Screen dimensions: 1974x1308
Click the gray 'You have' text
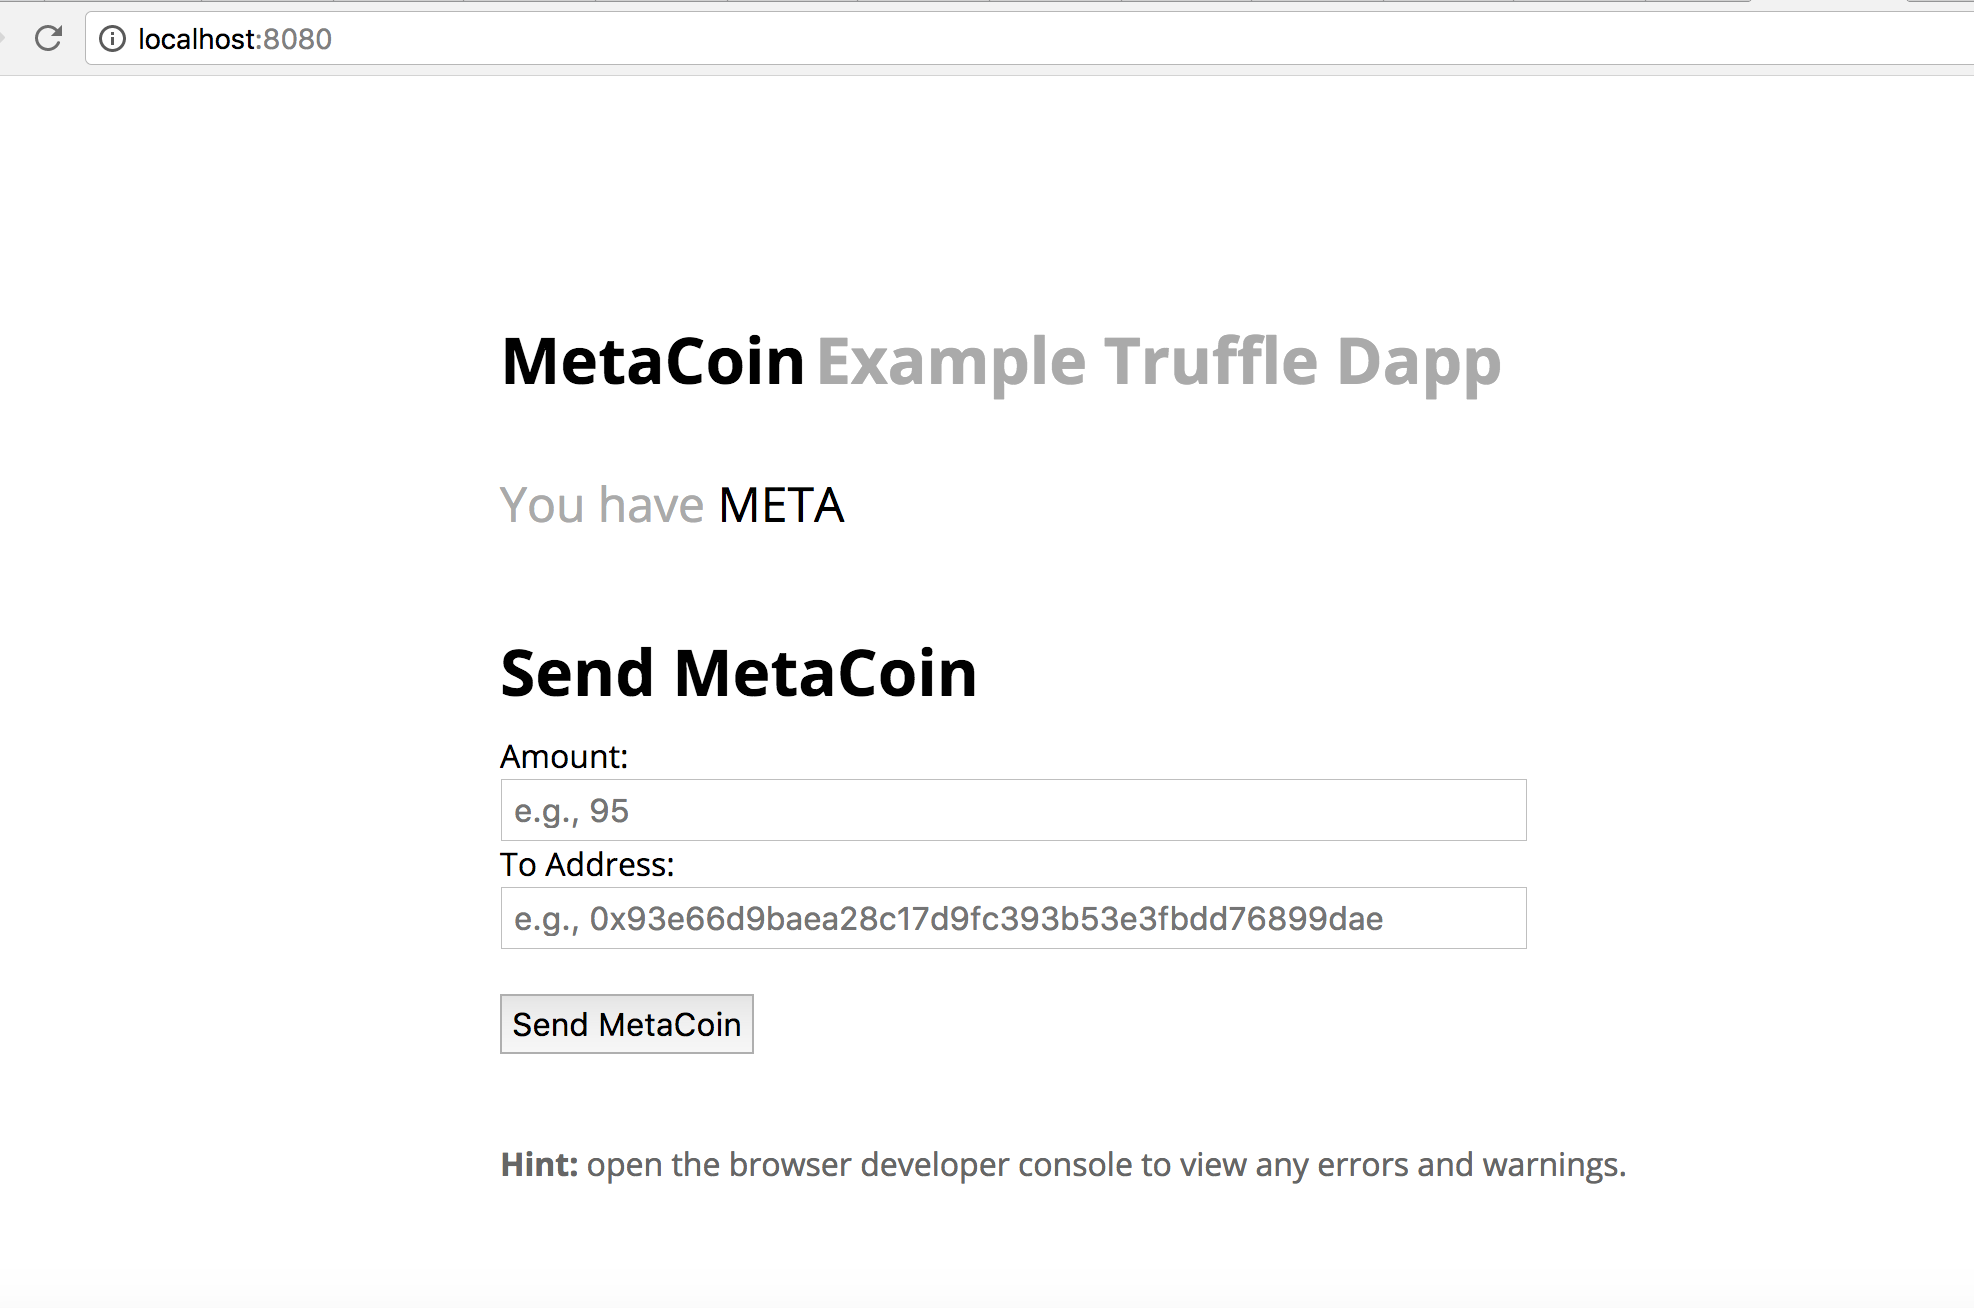click(x=602, y=505)
